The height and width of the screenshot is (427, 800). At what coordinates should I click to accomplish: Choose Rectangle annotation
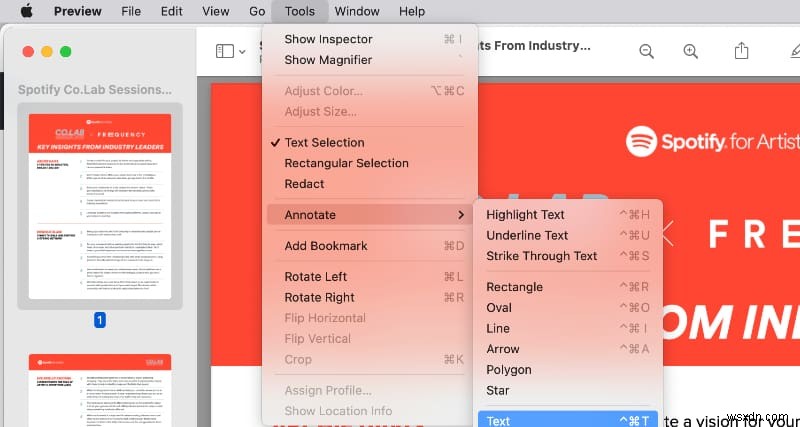point(568,287)
